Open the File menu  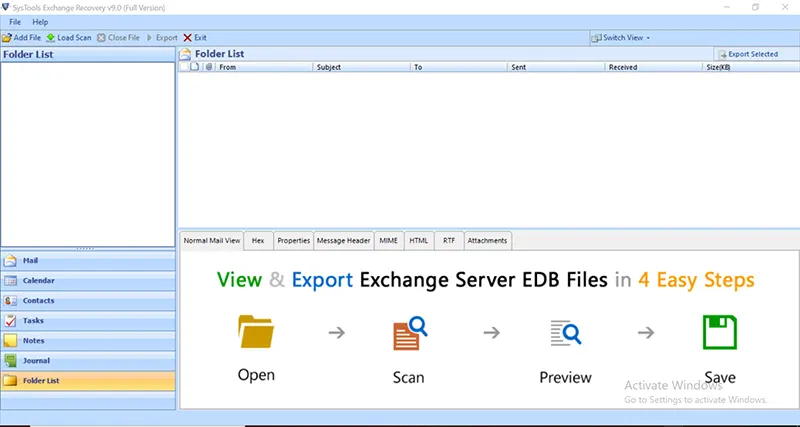pos(15,22)
